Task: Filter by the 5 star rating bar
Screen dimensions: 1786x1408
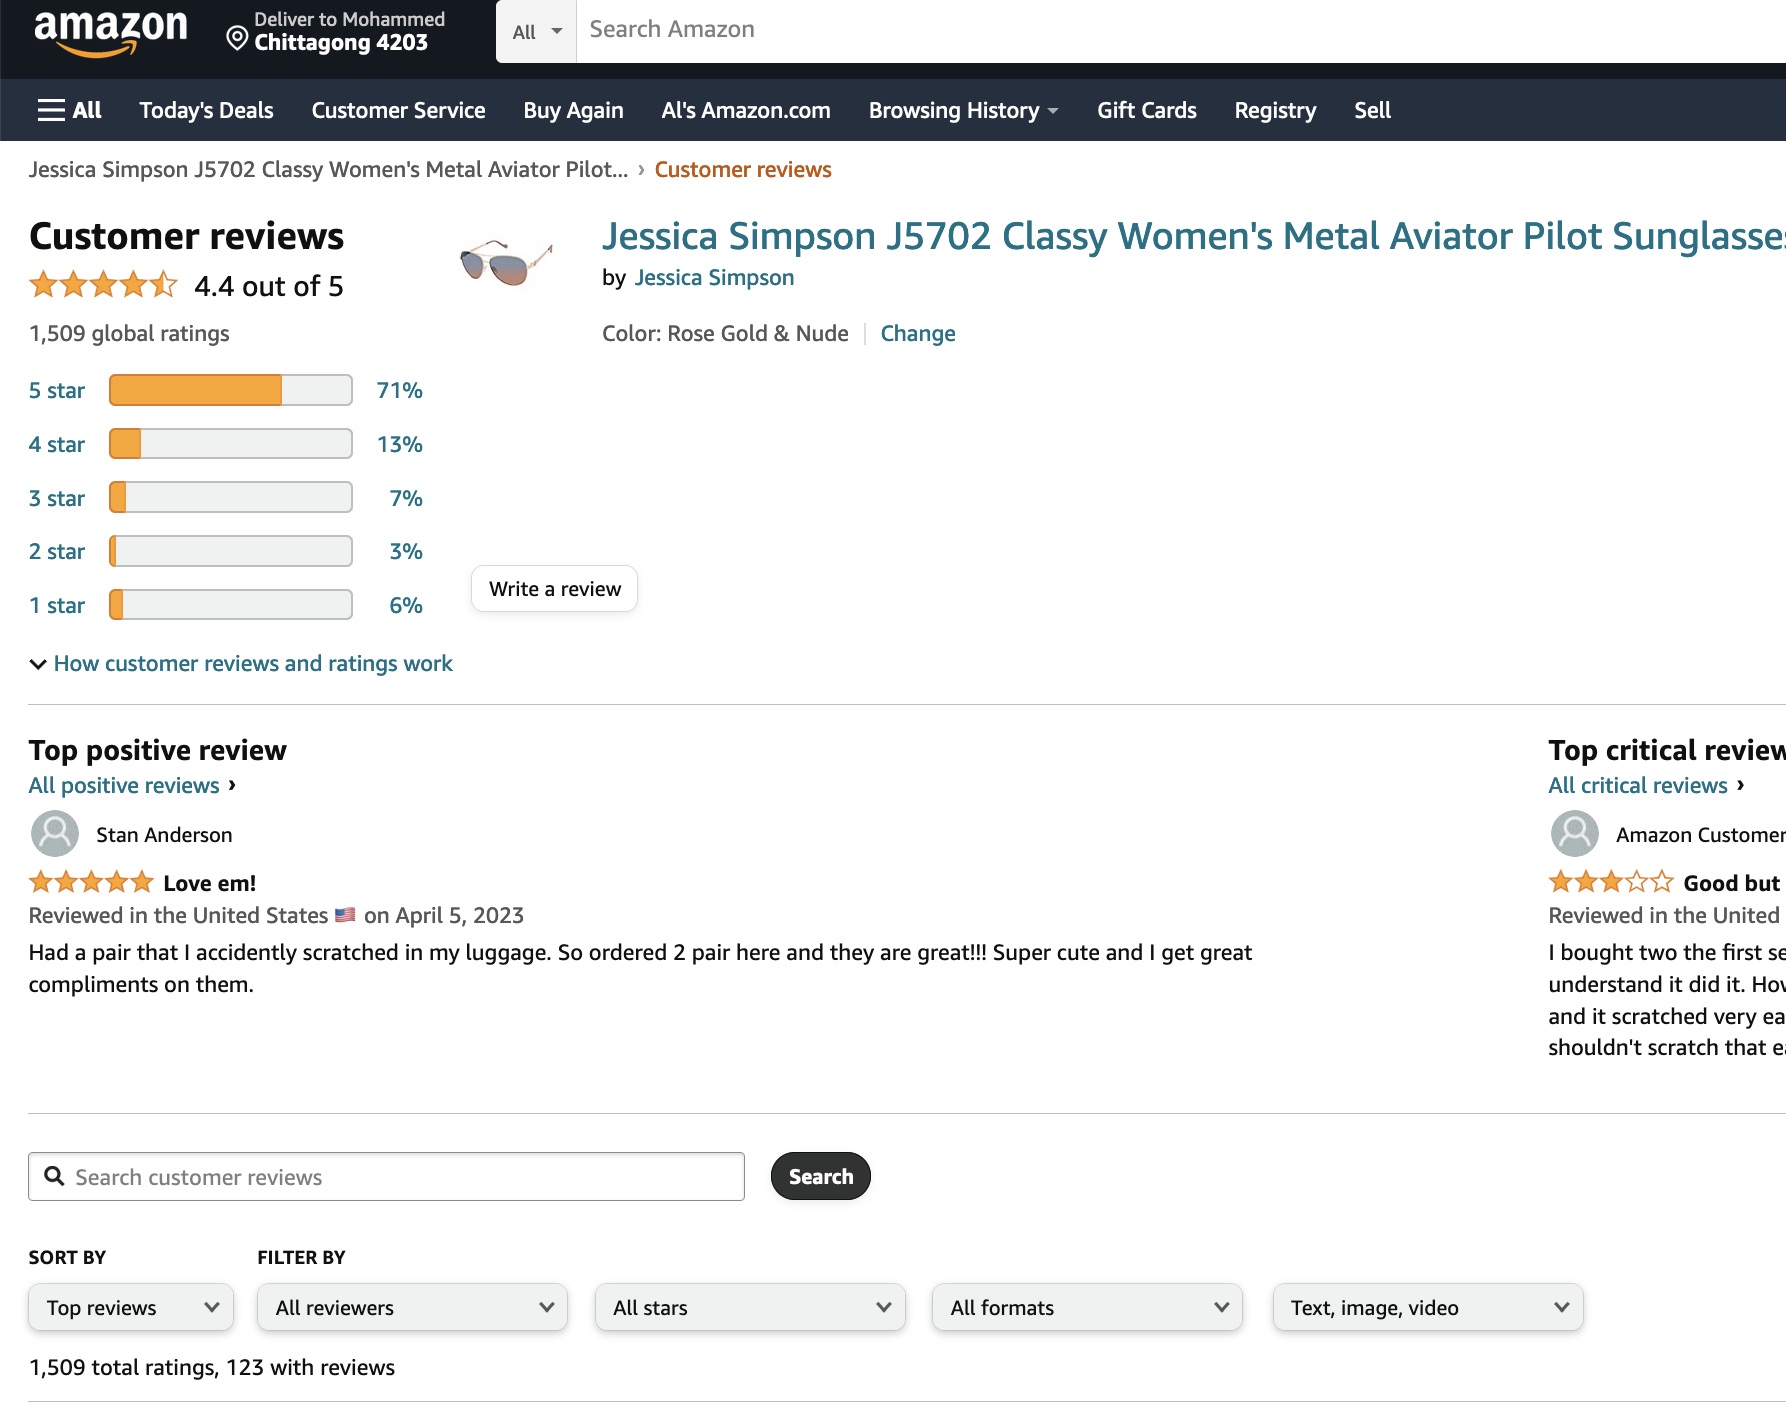Action: pyautogui.click(x=231, y=390)
